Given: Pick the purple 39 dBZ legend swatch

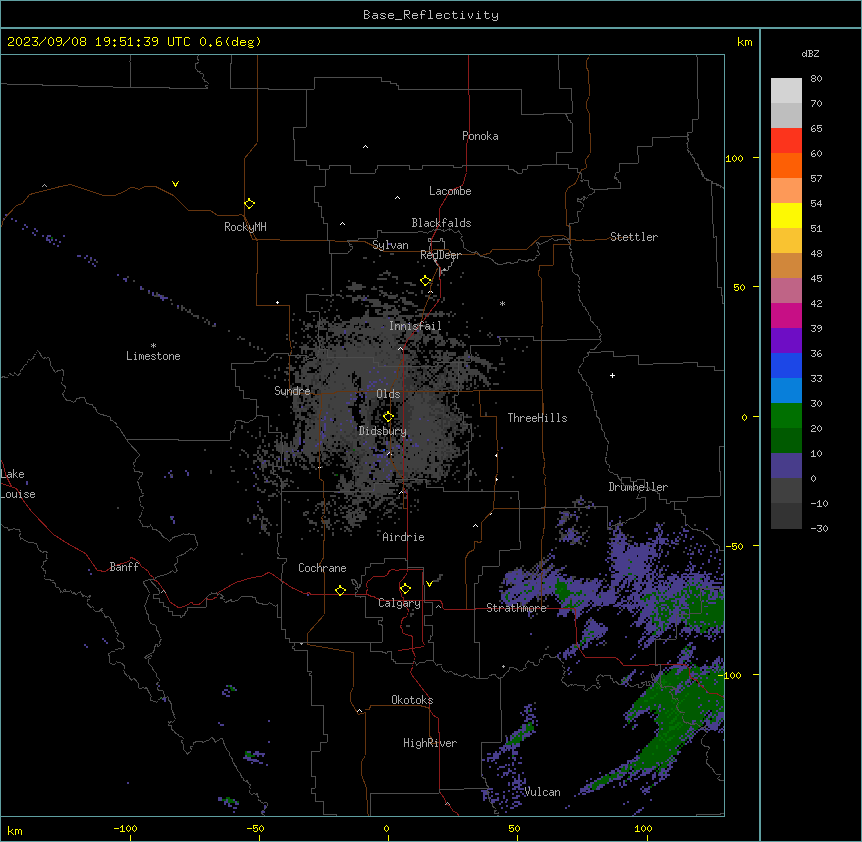Looking at the screenshot, I should [786, 341].
